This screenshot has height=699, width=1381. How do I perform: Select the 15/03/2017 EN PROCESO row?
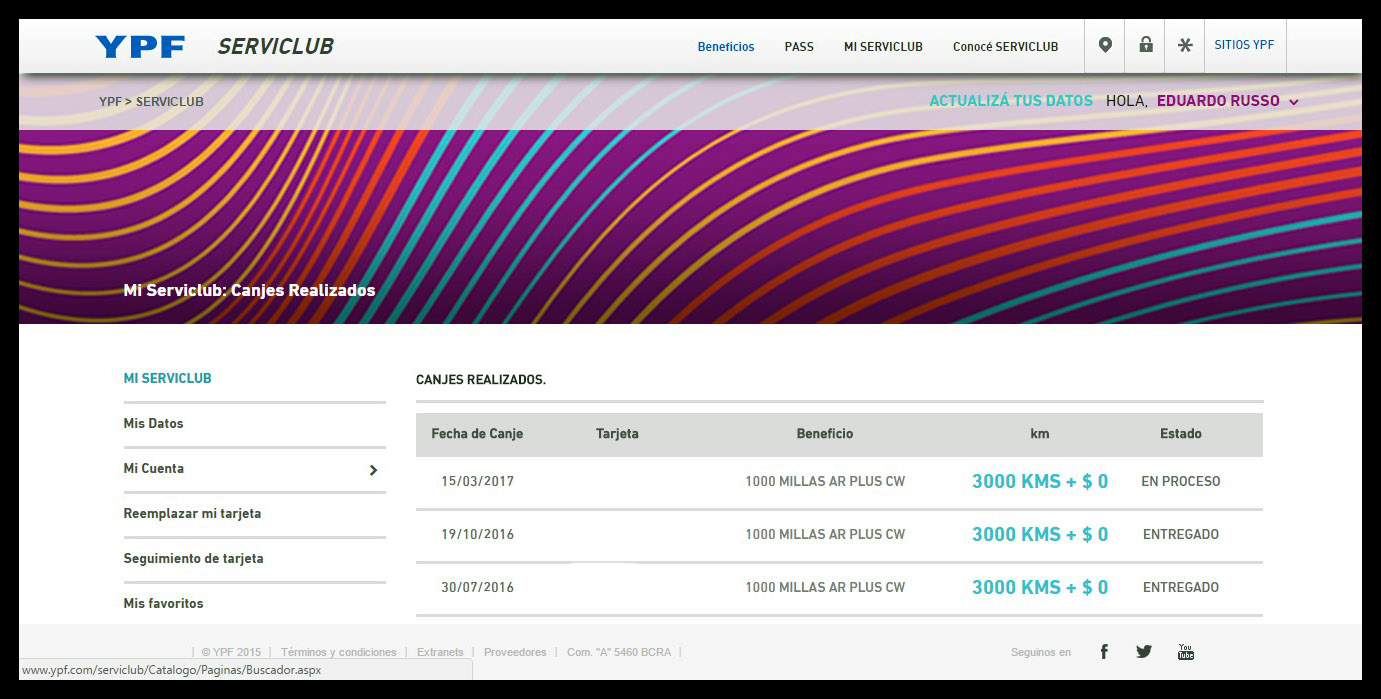pos(838,482)
